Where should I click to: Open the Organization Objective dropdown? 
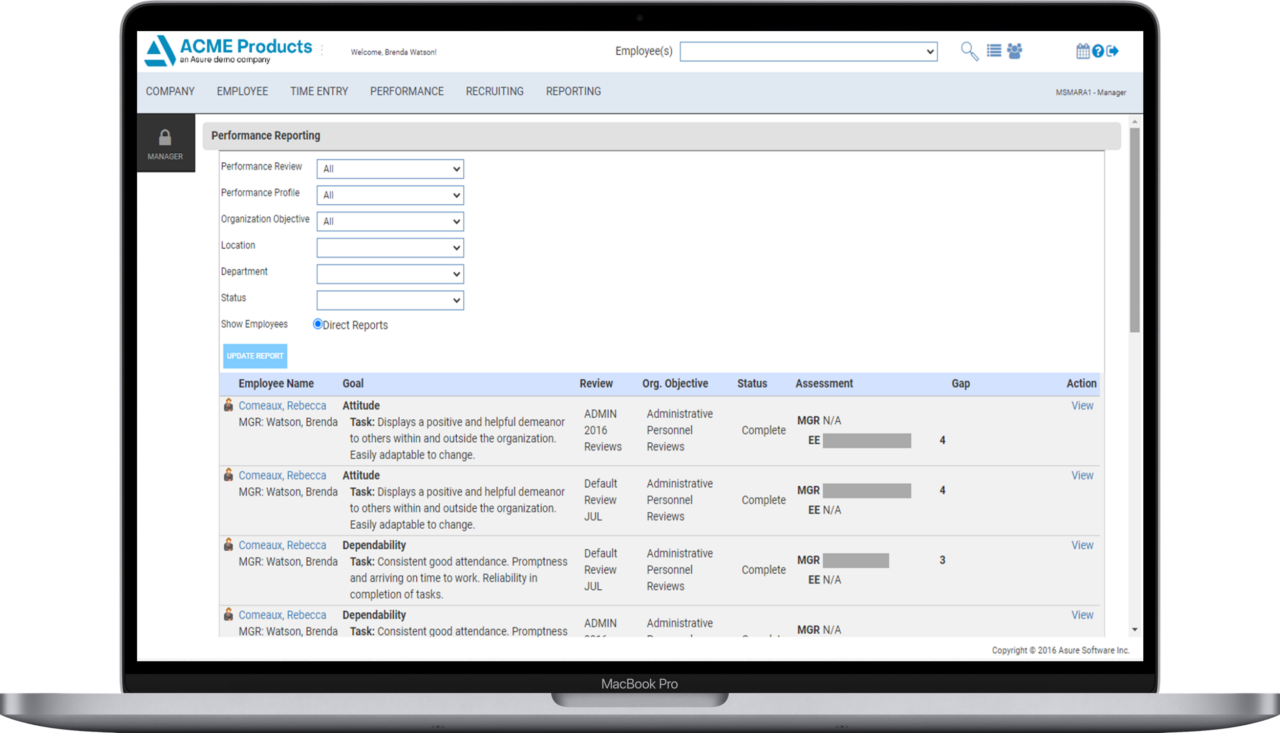point(390,221)
